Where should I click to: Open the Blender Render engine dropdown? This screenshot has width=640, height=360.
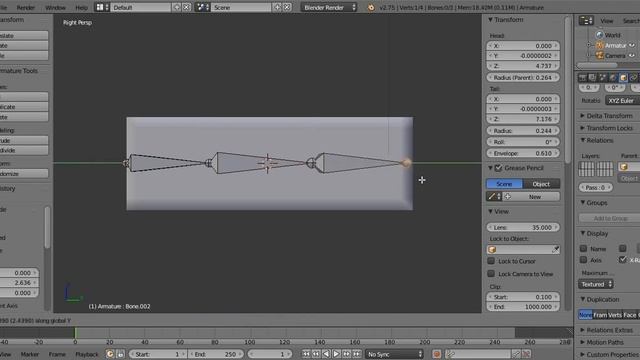coord(329,7)
